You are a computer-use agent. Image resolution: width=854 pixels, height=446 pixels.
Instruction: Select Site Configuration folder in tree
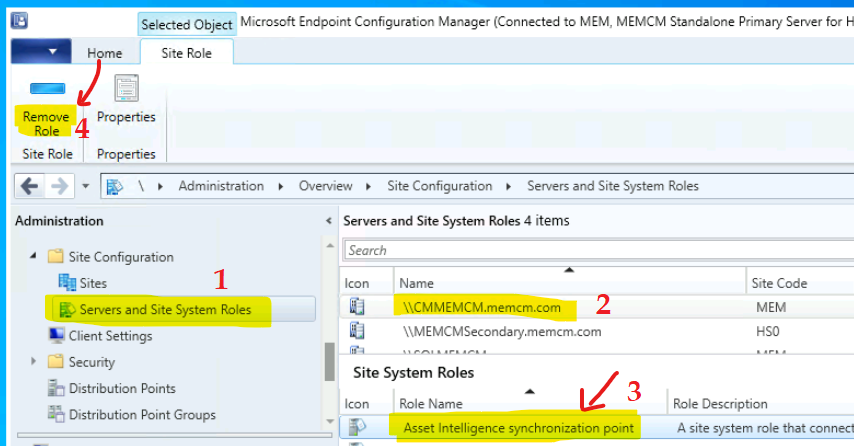(121, 257)
